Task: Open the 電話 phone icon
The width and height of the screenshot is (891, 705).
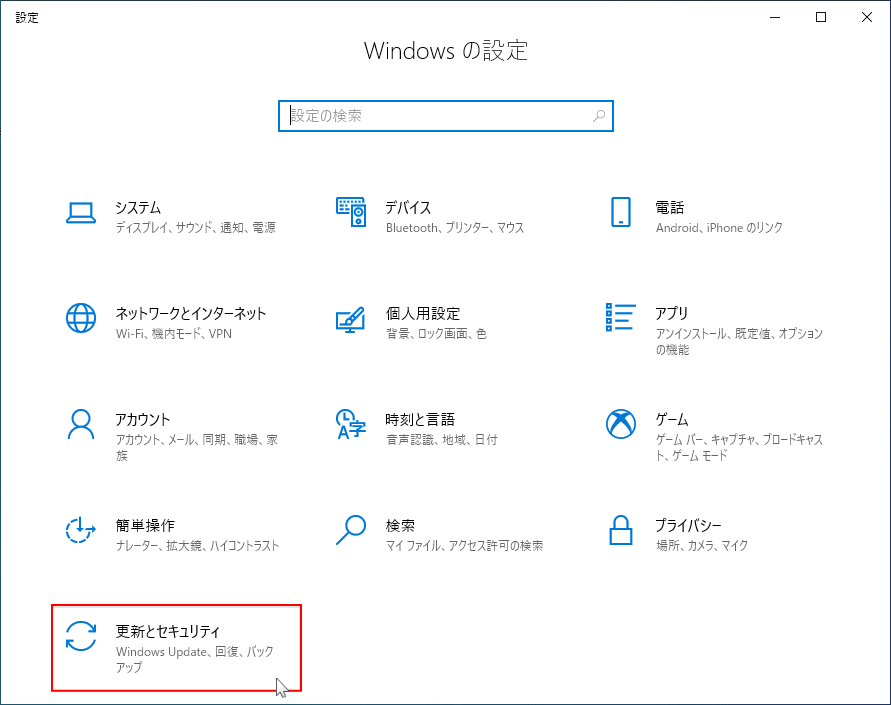Action: pyautogui.click(x=621, y=212)
